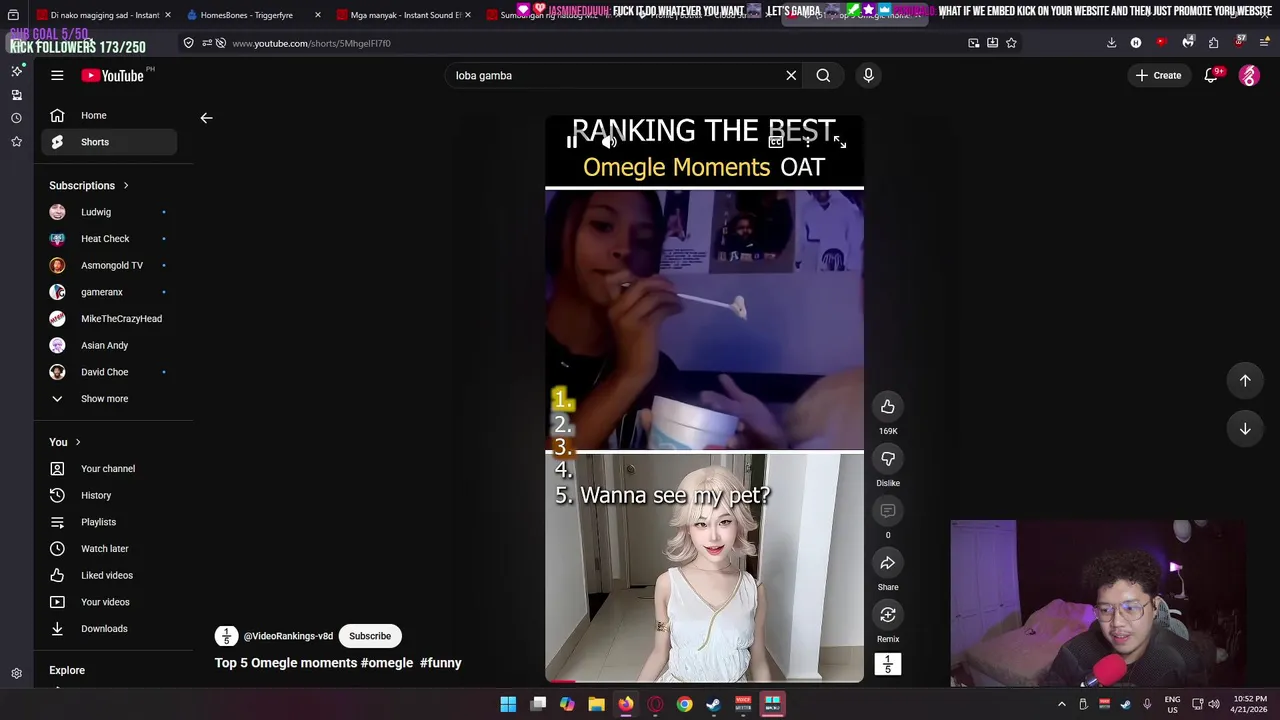Click the #funny hashtag
Viewport: 1280px width, 720px height.
click(441, 663)
